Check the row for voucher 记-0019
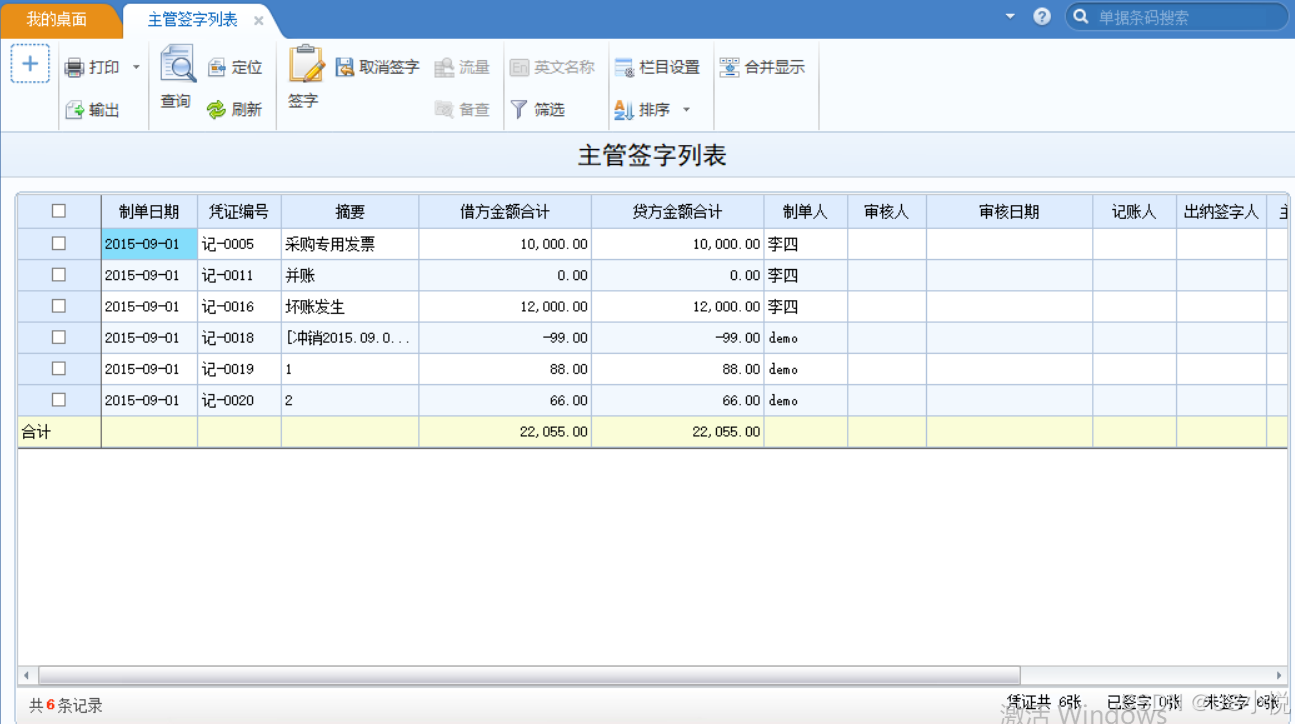Screen dimensions: 1295x724 (x=59, y=368)
